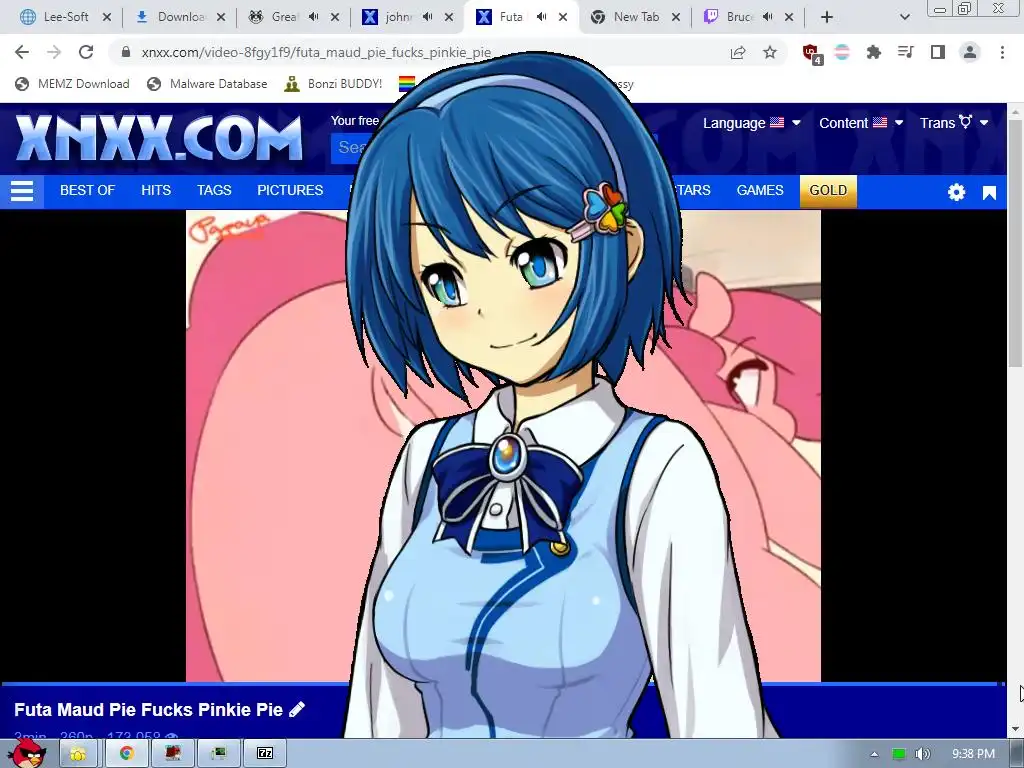The height and width of the screenshot is (768, 1024).
Task: Open Chrome from the taskbar
Action: (127, 754)
